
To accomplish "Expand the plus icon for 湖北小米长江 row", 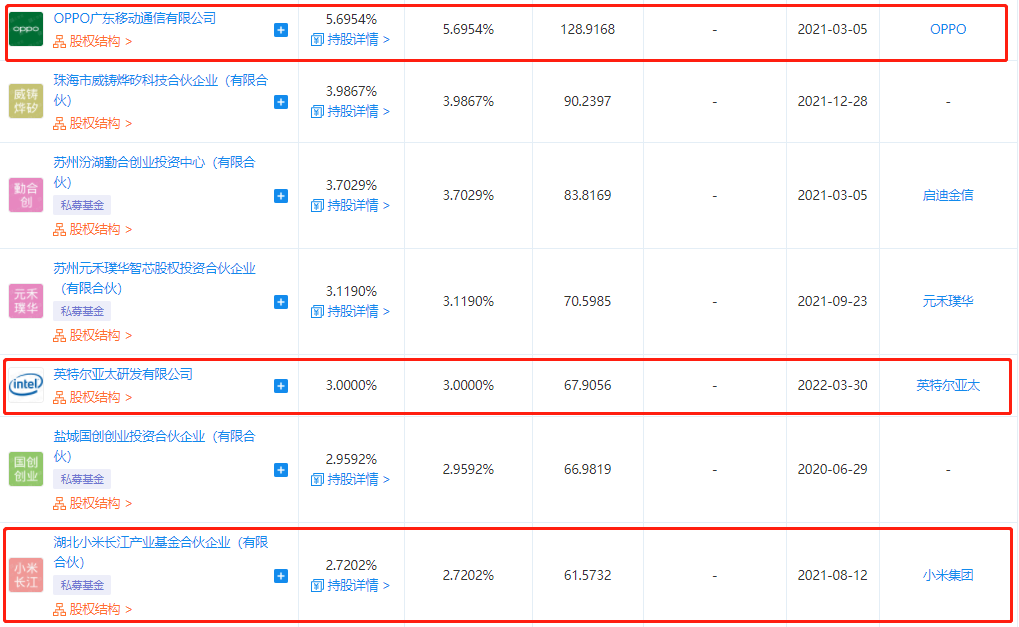I will (281, 576).
